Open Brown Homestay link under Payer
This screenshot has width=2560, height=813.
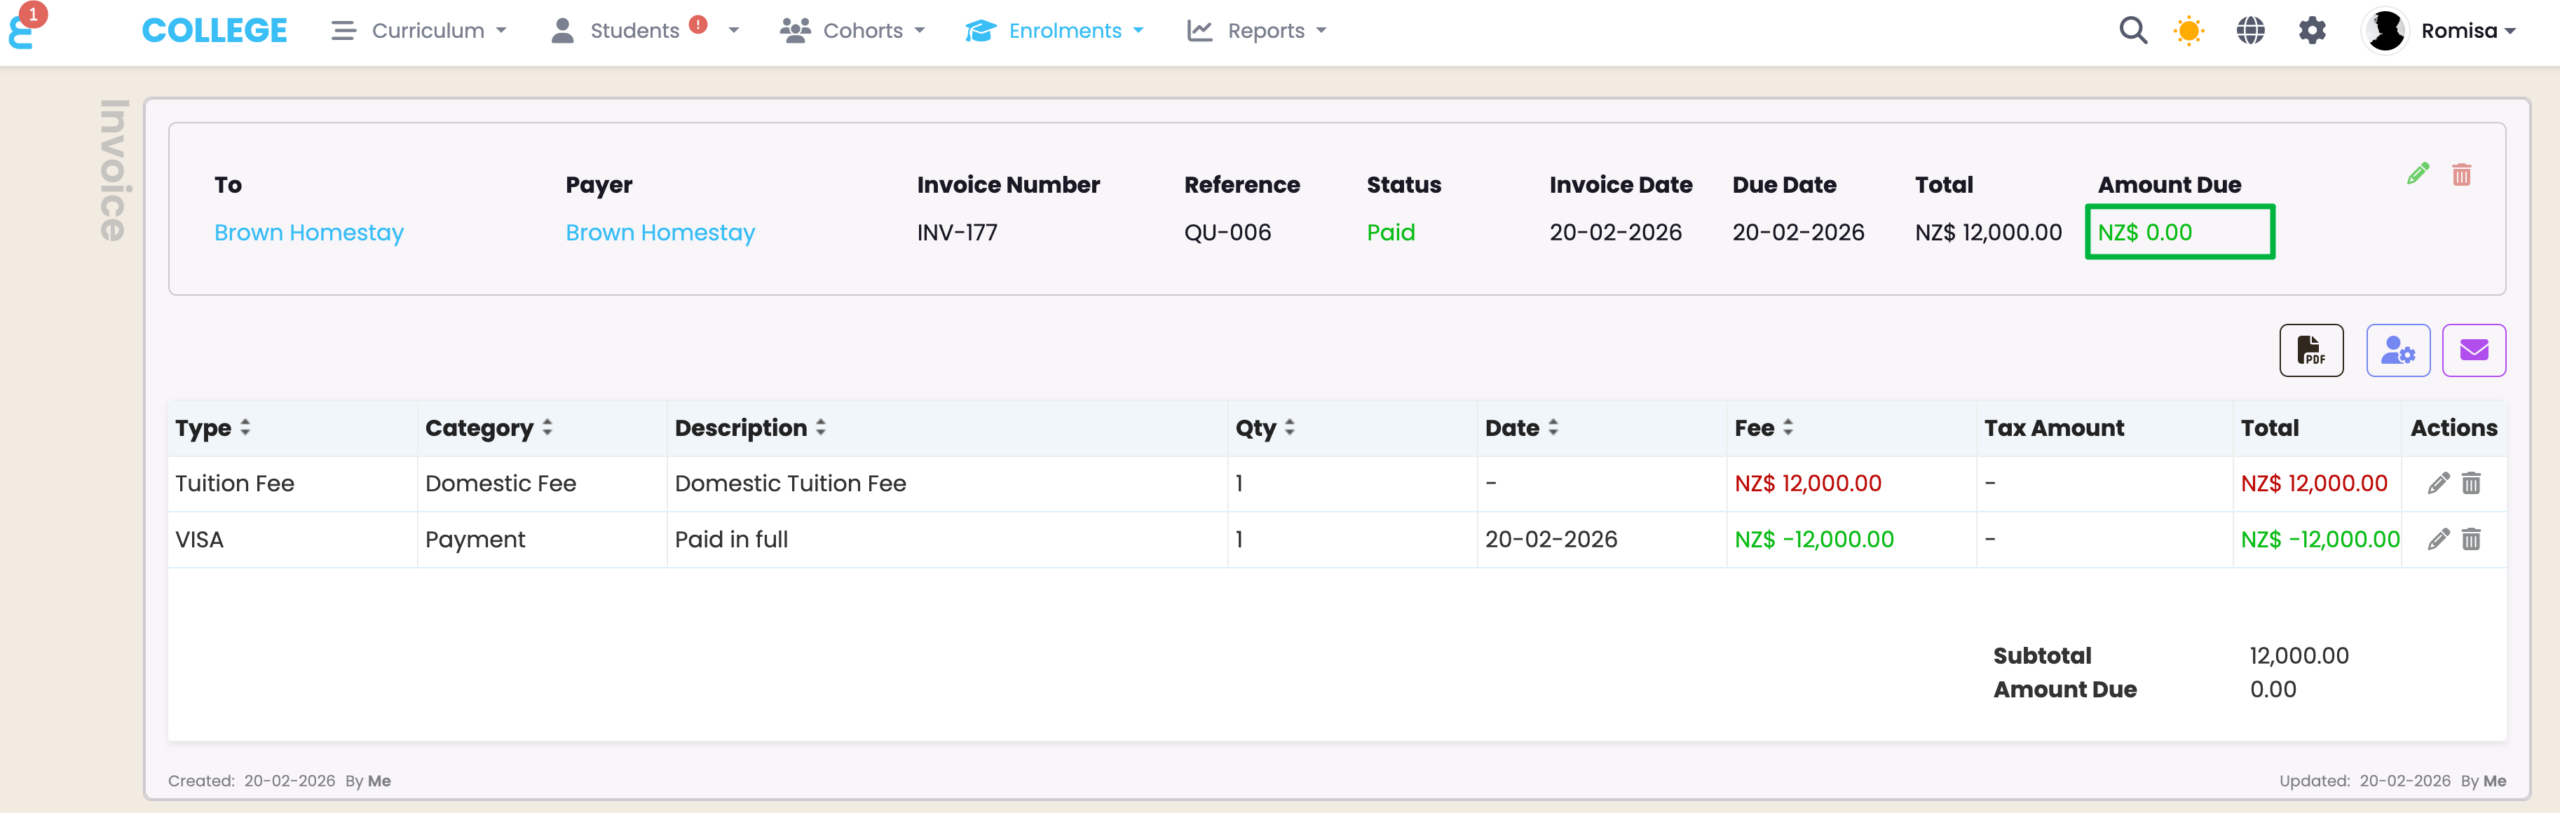[660, 233]
